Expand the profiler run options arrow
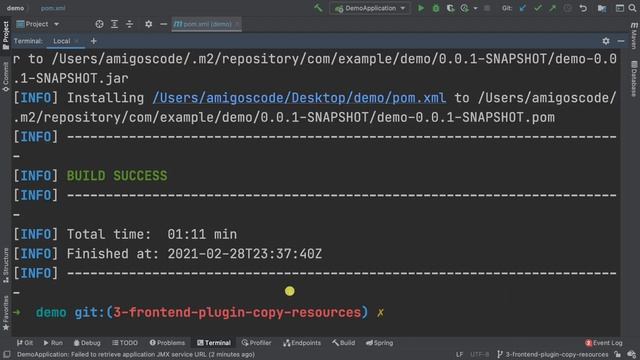Viewport: 640px width, 360px height. point(475,8)
